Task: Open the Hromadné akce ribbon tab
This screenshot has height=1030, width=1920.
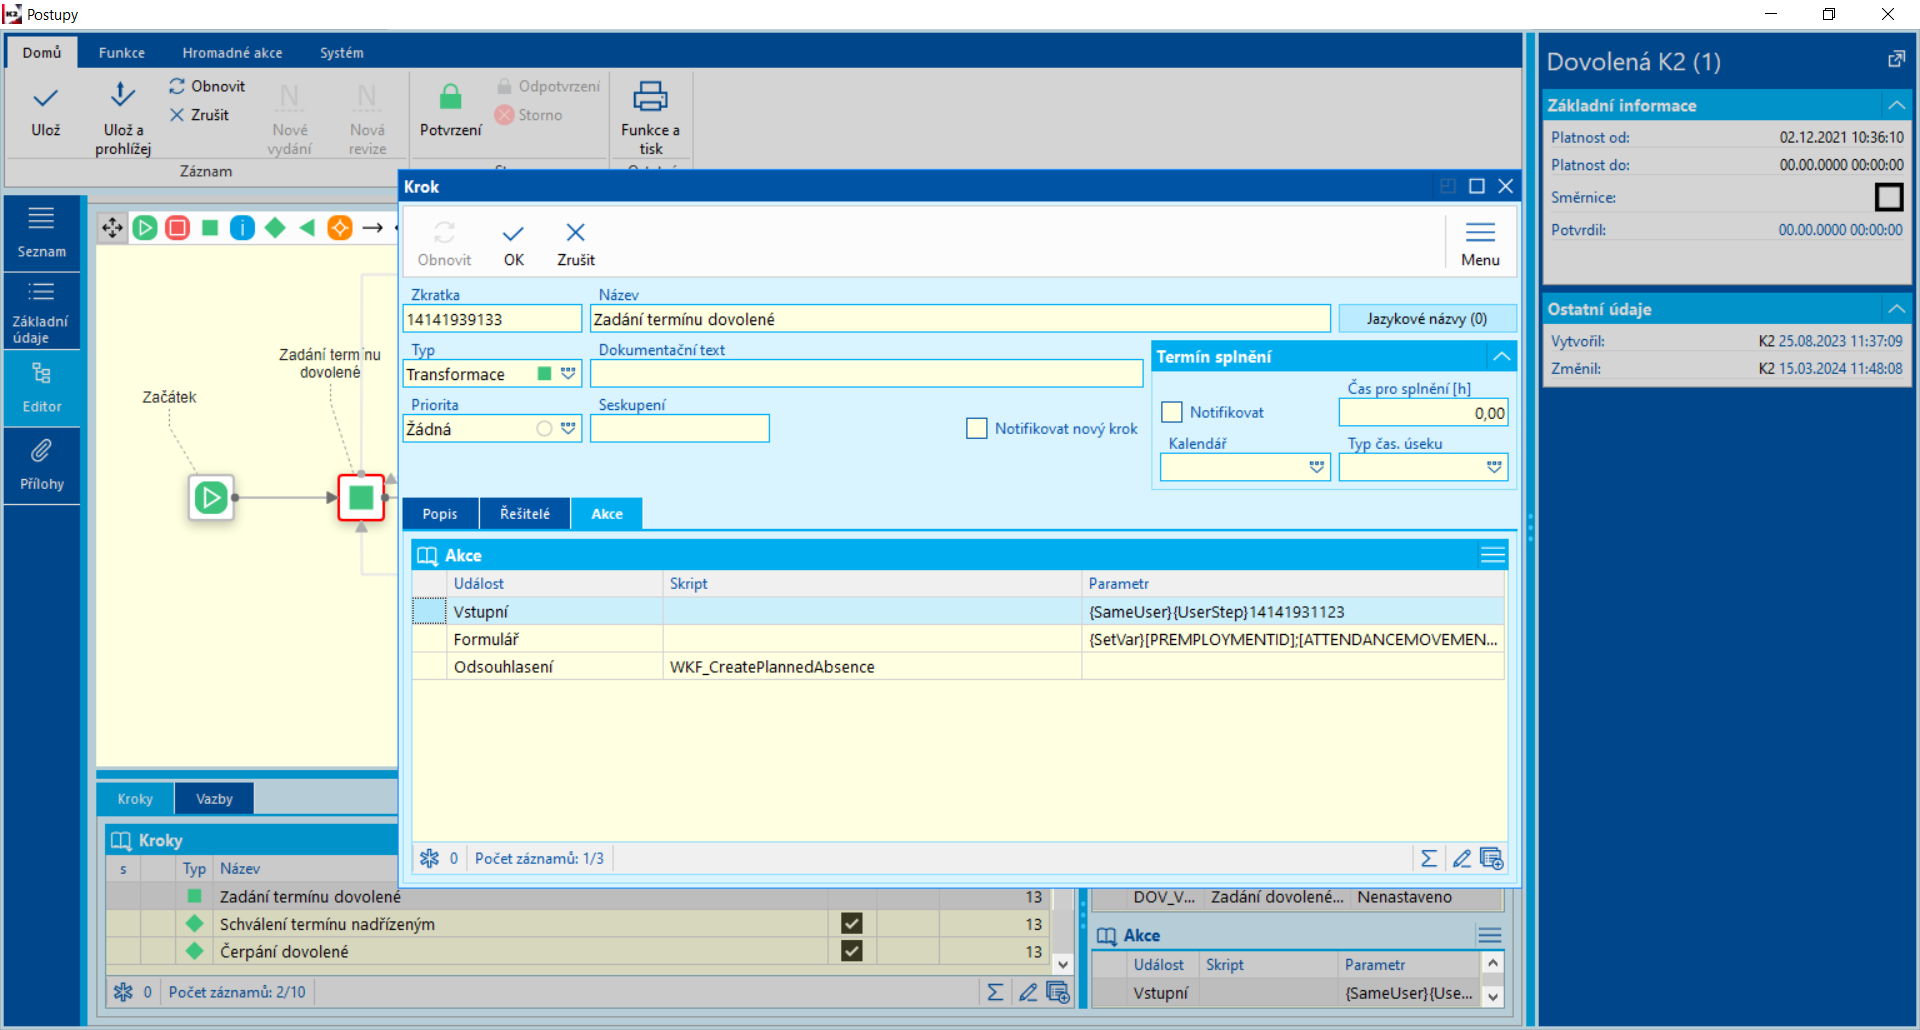Action: point(232,53)
